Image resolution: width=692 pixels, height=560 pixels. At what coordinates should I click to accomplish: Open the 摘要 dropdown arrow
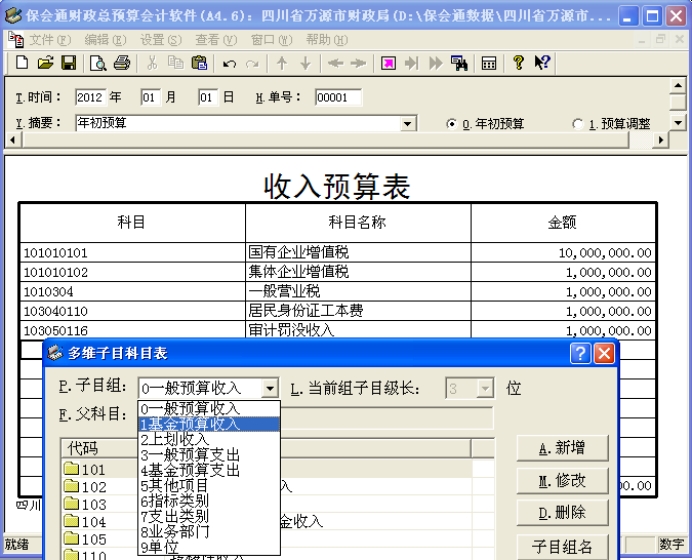(x=408, y=124)
